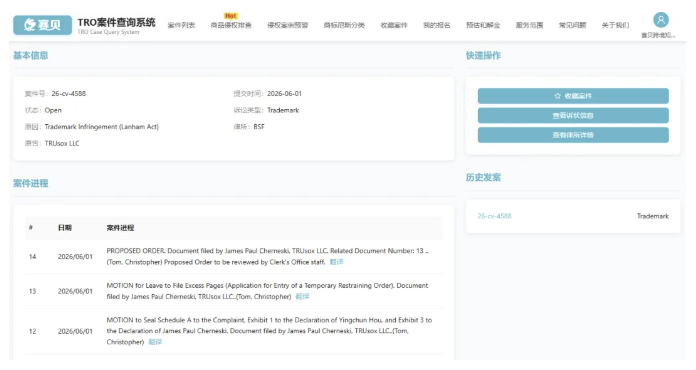Image resolution: width=696 pixels, height=370 pixels.
Task: Go to 商品侵权排查 navigation item
Action: (x=231, y=25)
